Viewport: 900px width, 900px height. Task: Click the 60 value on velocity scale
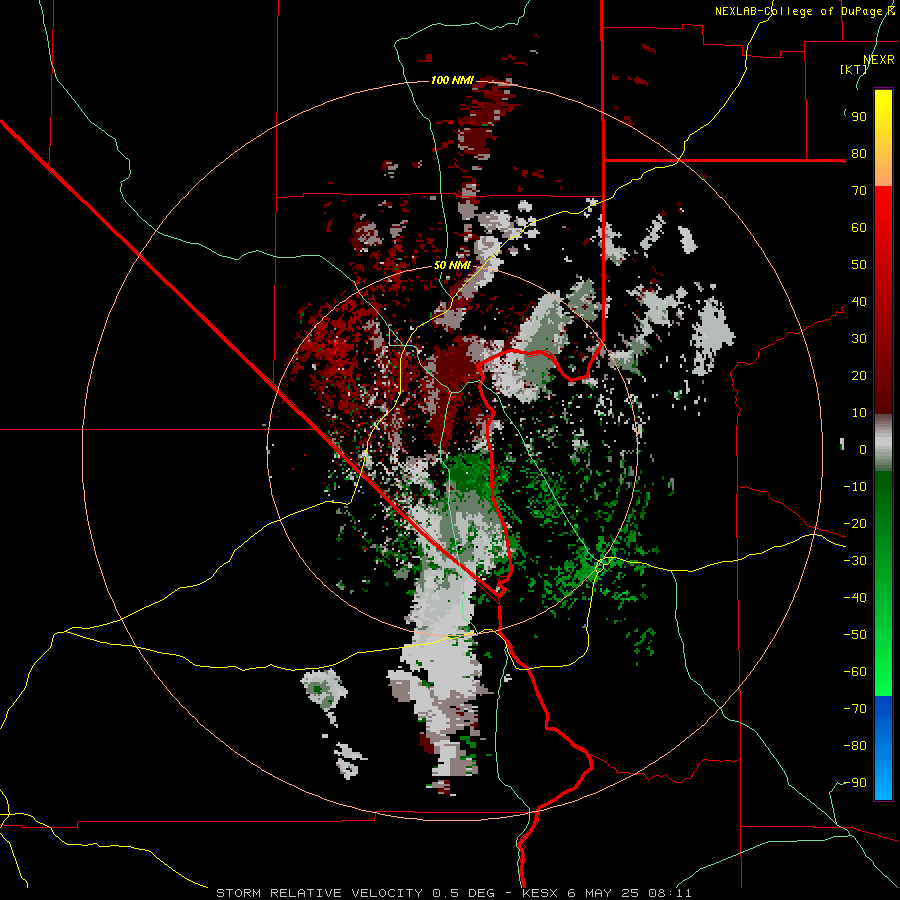click(859, 228)
